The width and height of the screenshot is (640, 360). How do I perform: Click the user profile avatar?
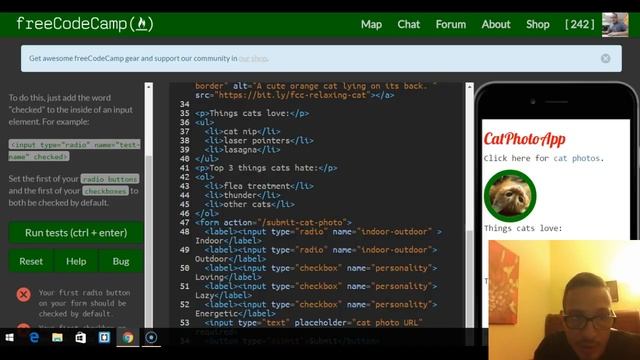click(615, 25)
